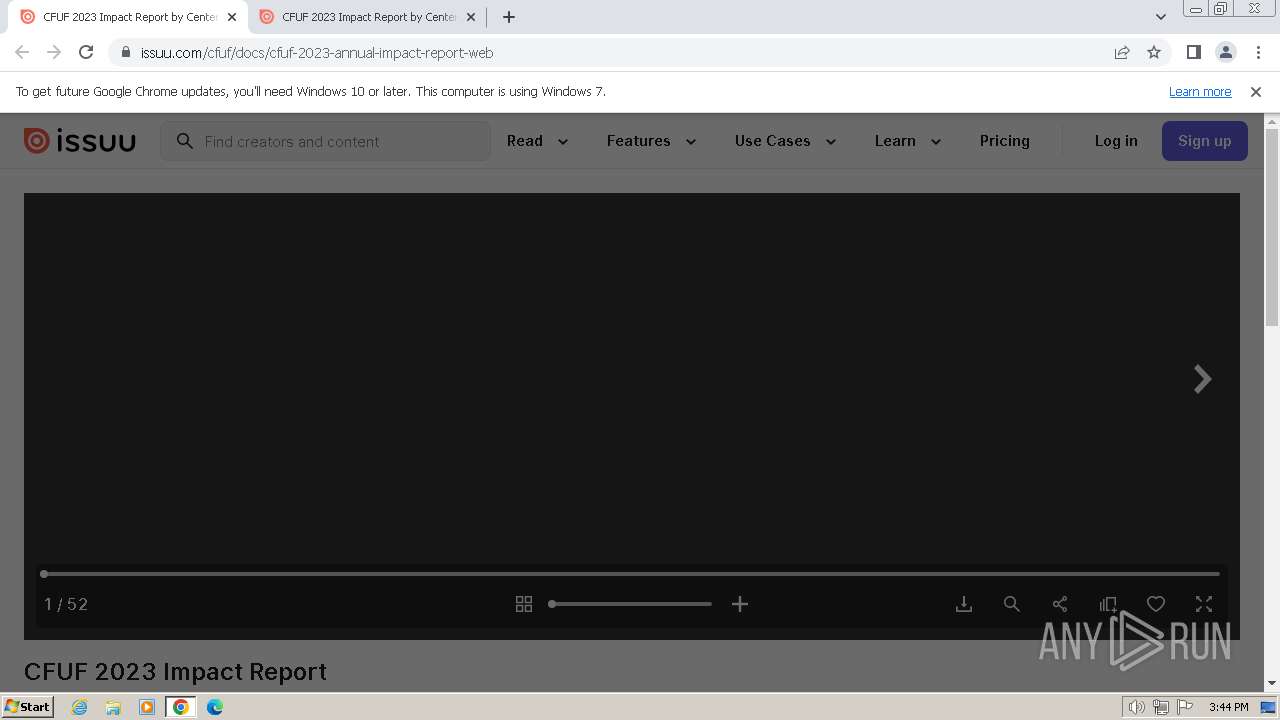
Task: Go to the next page arrow
Action: pos(1203,379)
